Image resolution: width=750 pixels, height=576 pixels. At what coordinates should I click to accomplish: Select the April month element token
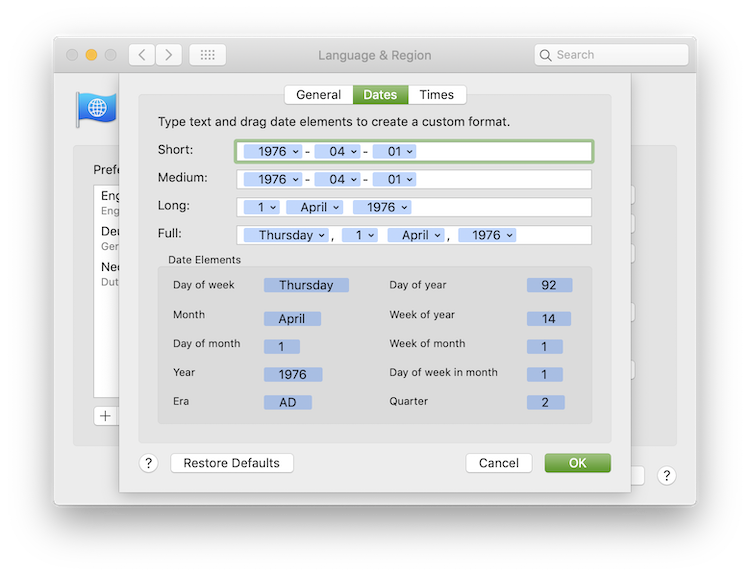[292, 319]
